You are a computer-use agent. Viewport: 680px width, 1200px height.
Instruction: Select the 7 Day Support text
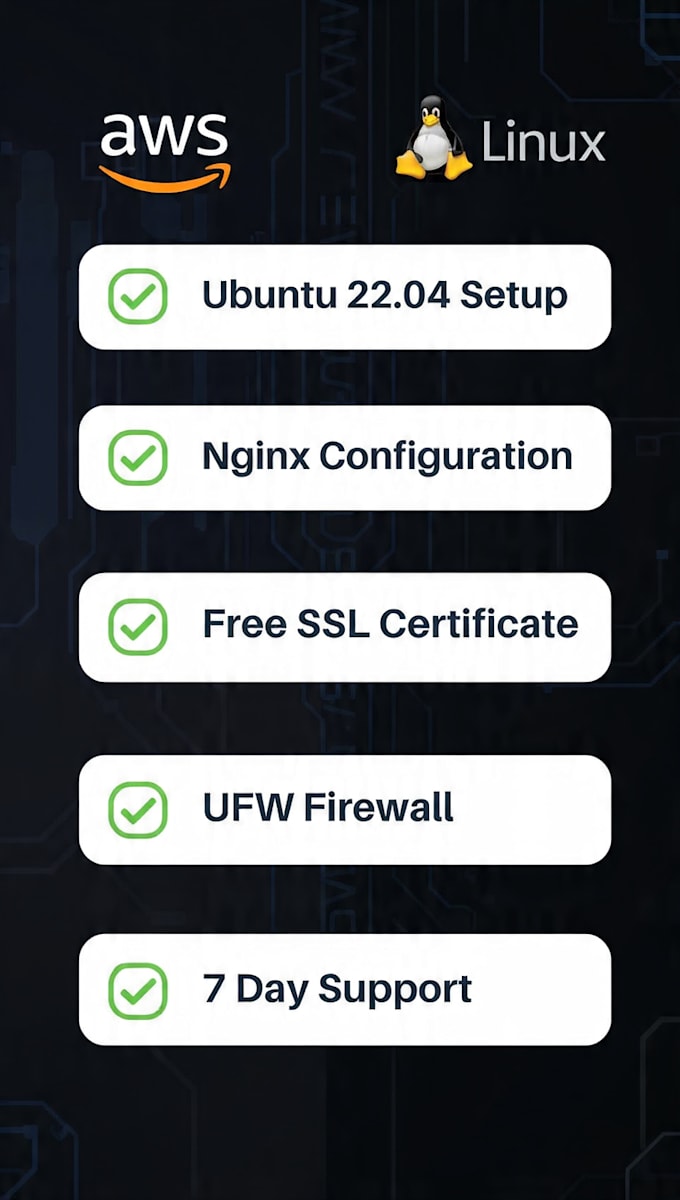337,990
